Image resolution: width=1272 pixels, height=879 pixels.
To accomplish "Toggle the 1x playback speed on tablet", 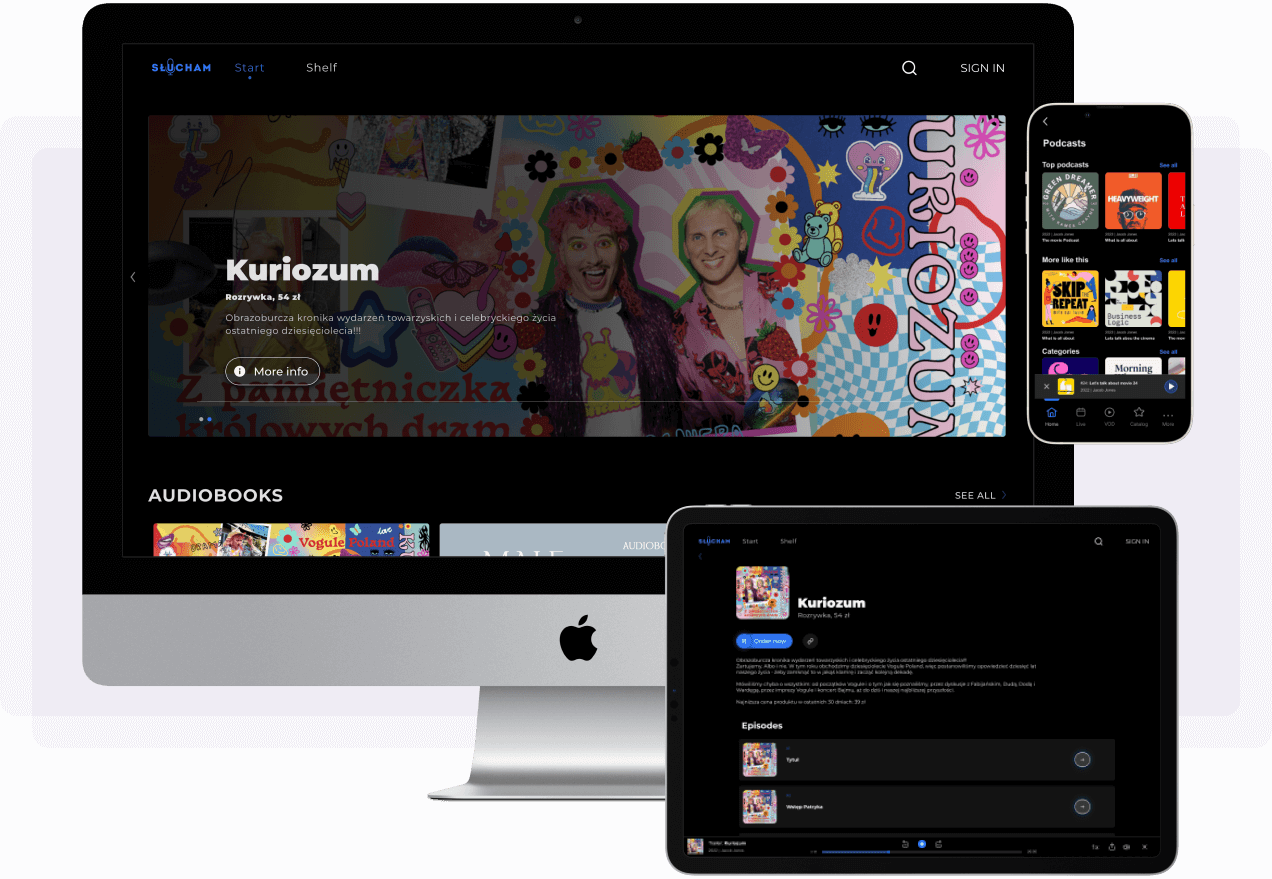I will click(x=1095, y=846).
